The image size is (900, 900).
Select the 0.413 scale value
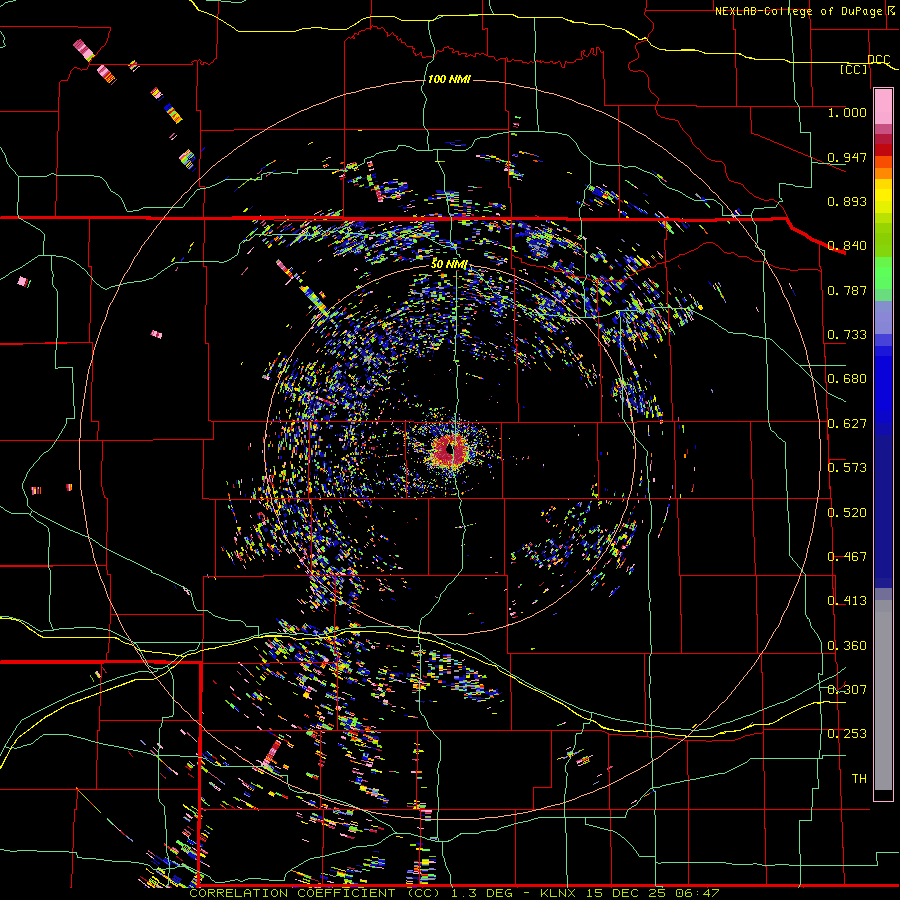click(847, 600)
